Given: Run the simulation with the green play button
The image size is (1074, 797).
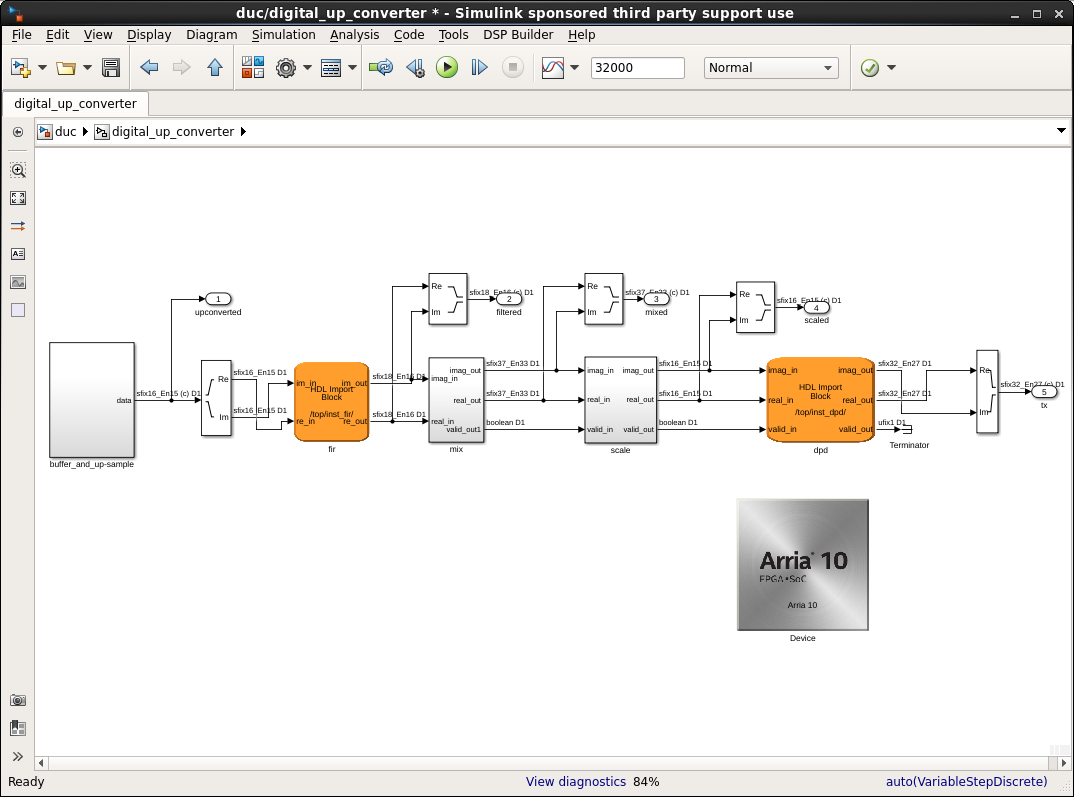Looking at the screenshot, I should click(447, 68).
